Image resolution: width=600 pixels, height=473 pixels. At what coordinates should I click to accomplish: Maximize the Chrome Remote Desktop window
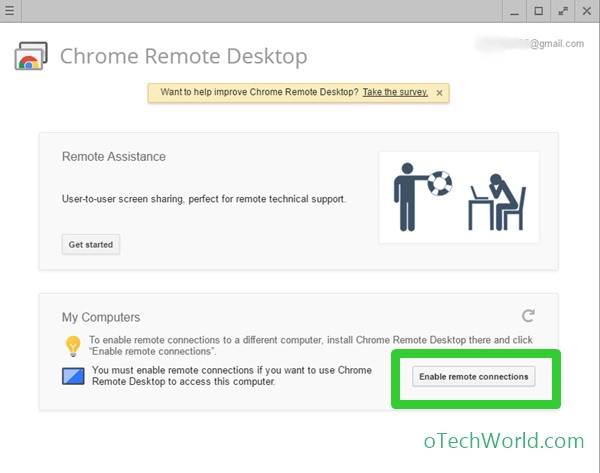point(538,11)
